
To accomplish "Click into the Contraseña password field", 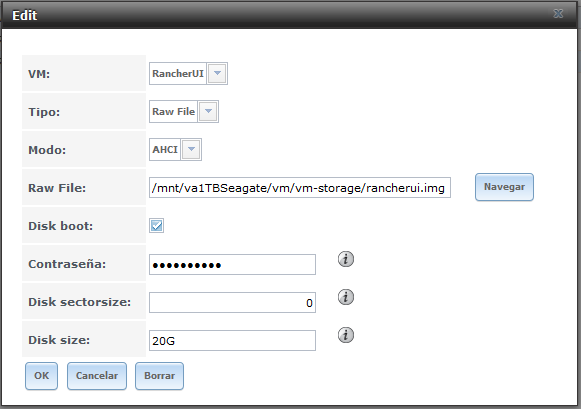I will tap(232, 265).
